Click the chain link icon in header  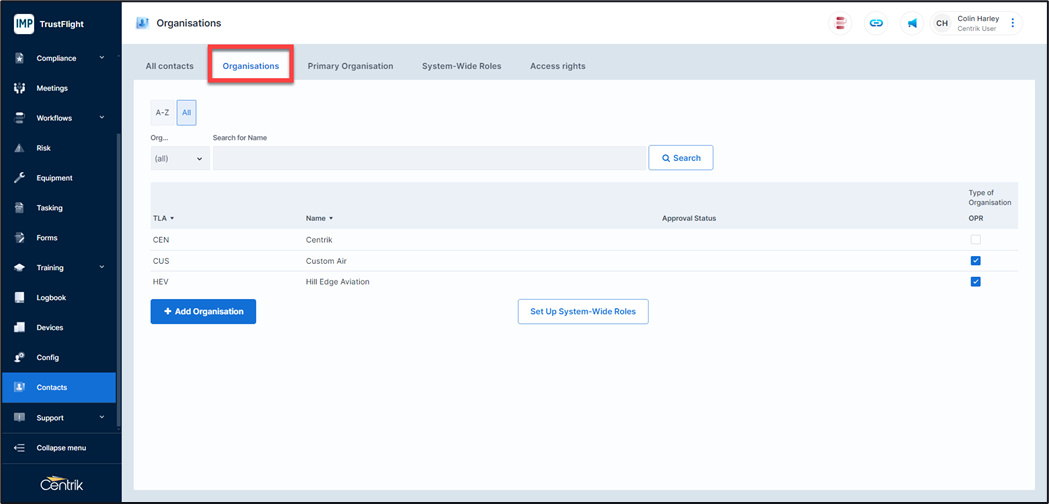[876, 23]
